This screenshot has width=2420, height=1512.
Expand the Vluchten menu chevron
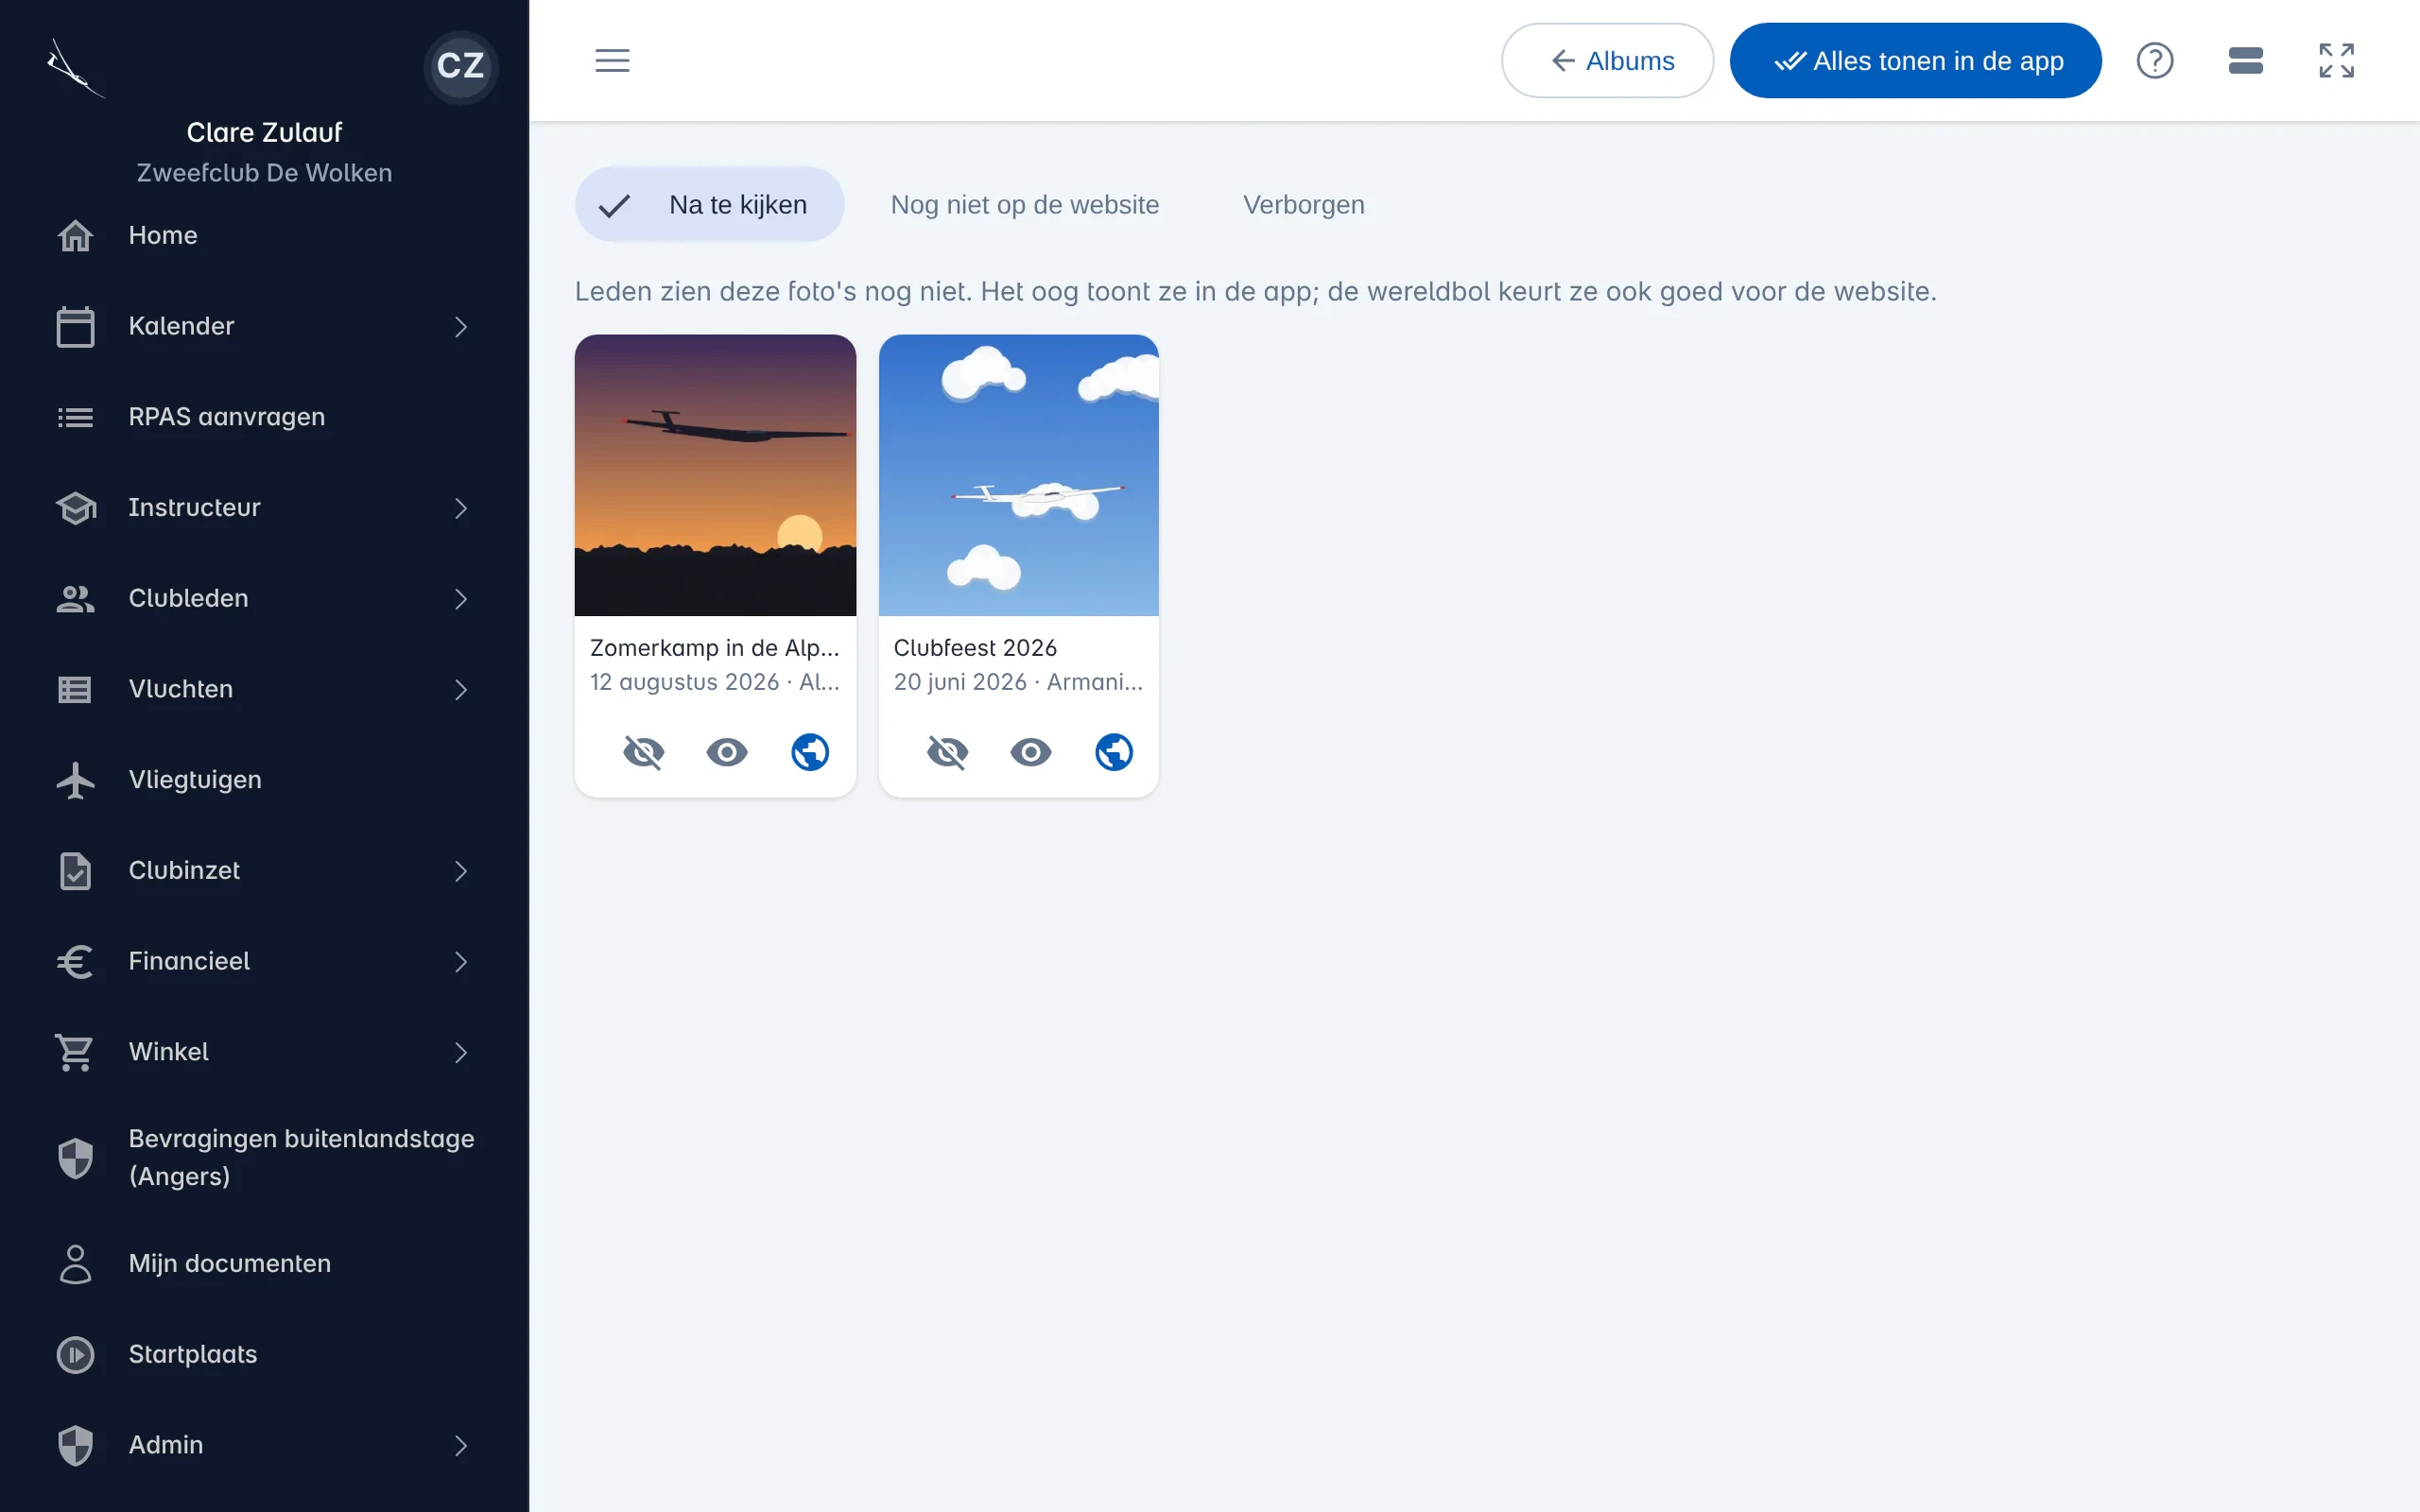click(x=461, y=690)
